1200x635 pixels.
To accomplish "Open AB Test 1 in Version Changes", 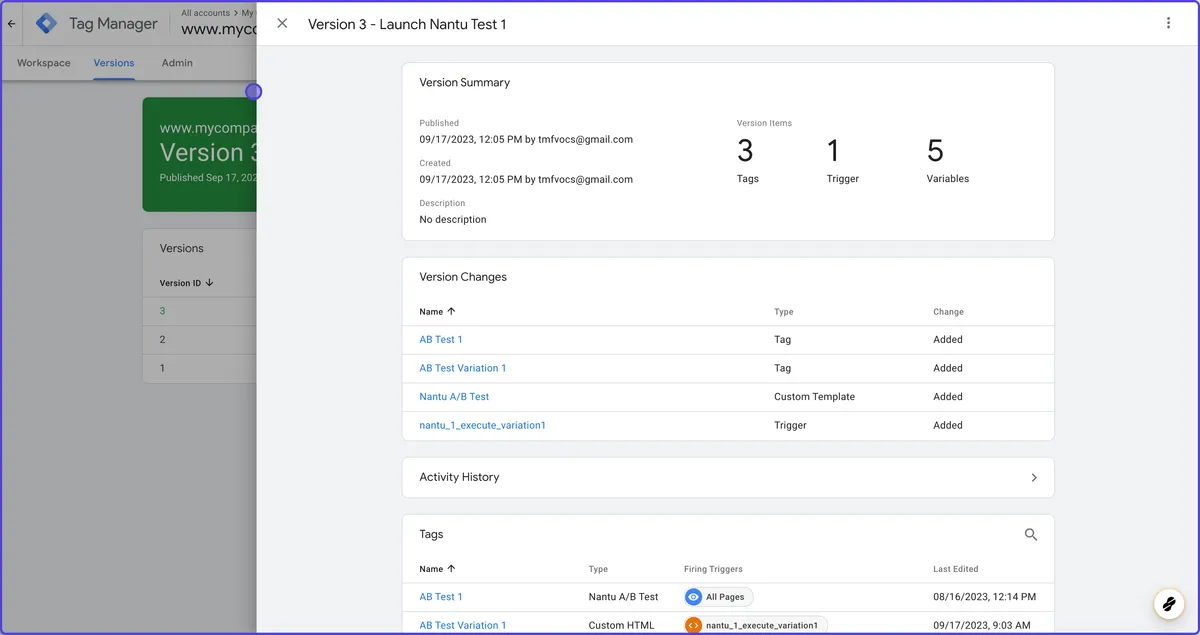I will 441,340.
